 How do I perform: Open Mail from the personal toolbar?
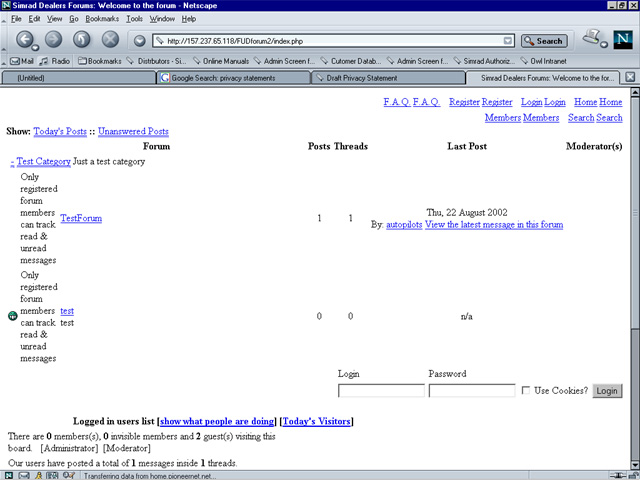(x=22, y=61)
